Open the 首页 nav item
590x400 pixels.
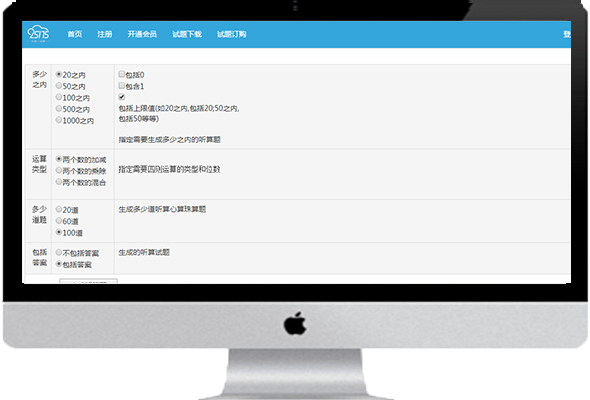click(75, 34)
